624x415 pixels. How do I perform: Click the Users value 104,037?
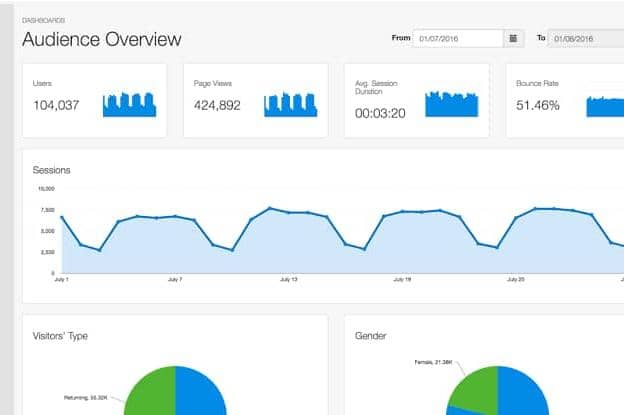click(x=56, y=105)
